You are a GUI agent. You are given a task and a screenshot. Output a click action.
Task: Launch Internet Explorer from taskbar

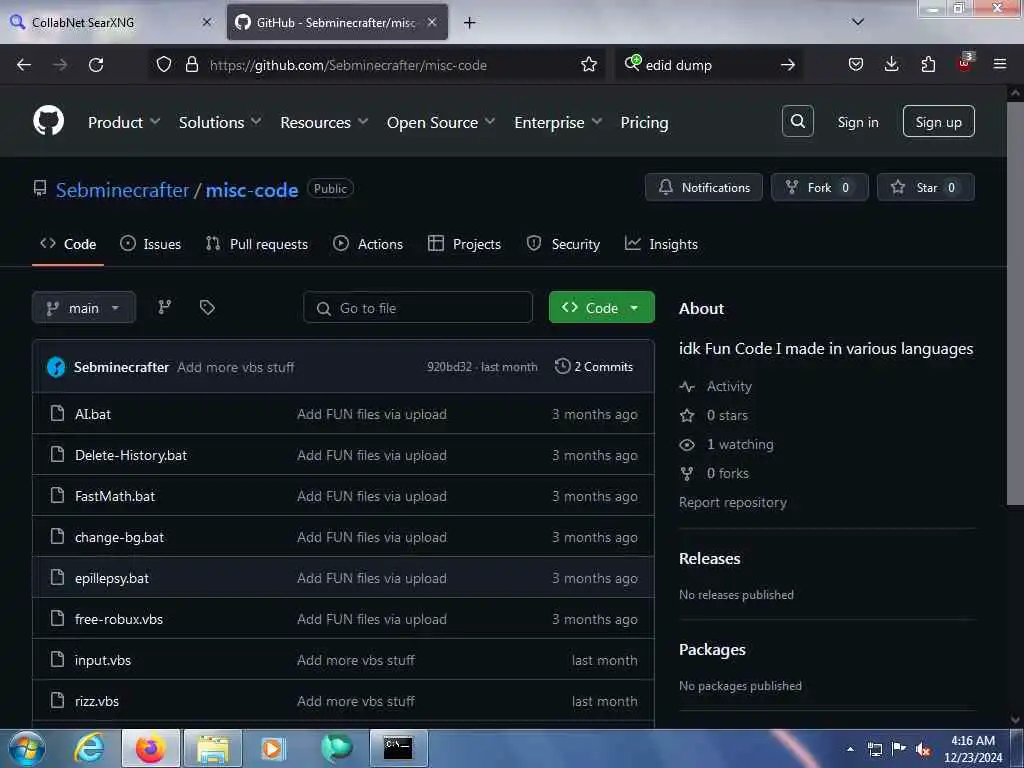click(89, 748)
